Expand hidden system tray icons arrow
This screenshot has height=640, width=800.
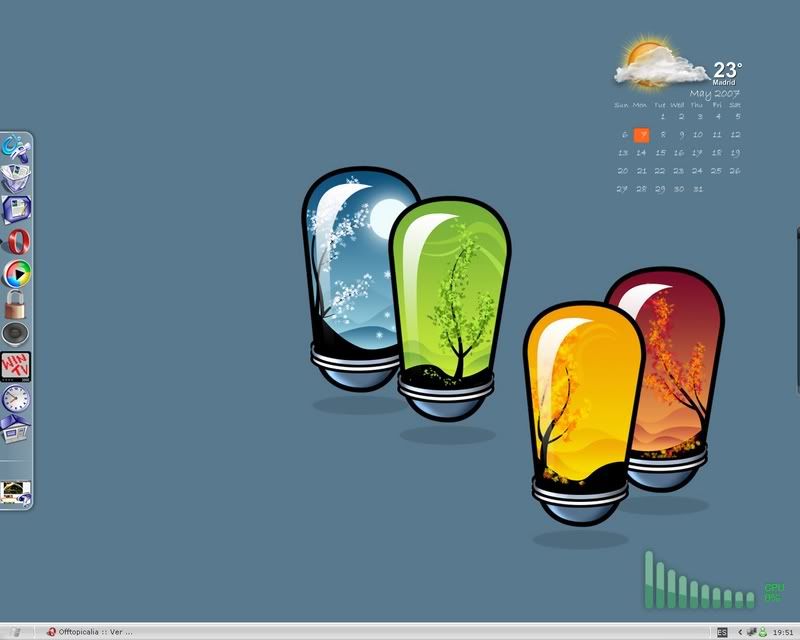click(739, 632)
